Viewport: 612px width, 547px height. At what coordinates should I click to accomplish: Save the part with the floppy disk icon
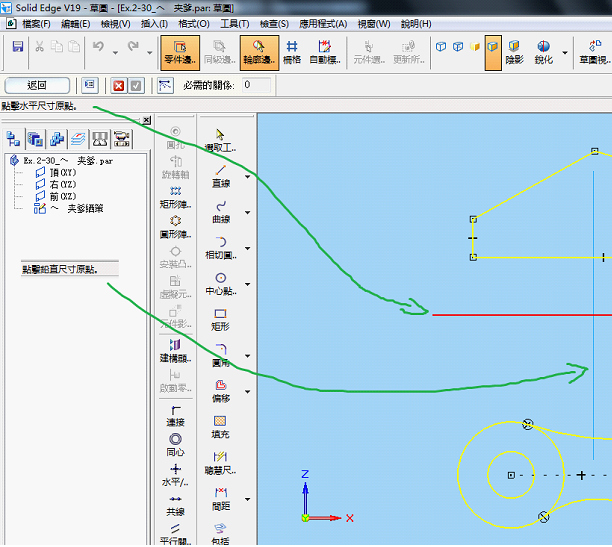coord(18,46)
